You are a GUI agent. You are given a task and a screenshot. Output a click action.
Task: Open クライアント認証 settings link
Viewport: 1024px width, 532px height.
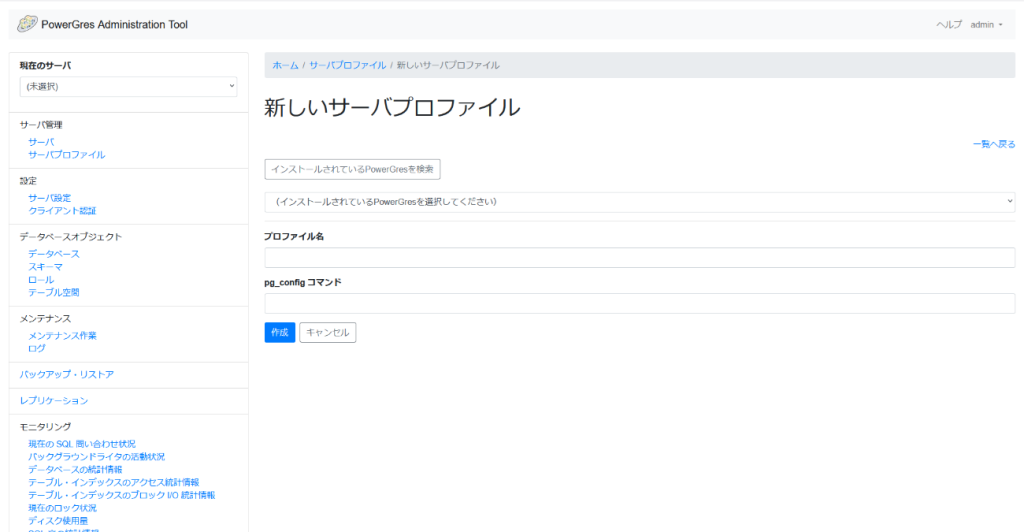click(x=62, y=211)
